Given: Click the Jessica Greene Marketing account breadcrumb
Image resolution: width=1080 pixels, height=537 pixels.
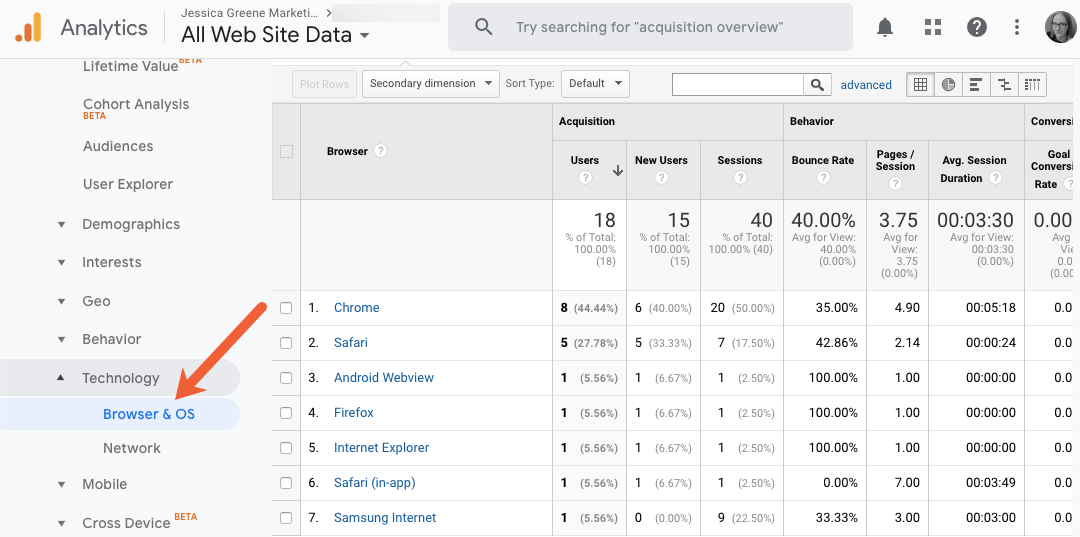Looking at the screenshot, I should 251,12.
